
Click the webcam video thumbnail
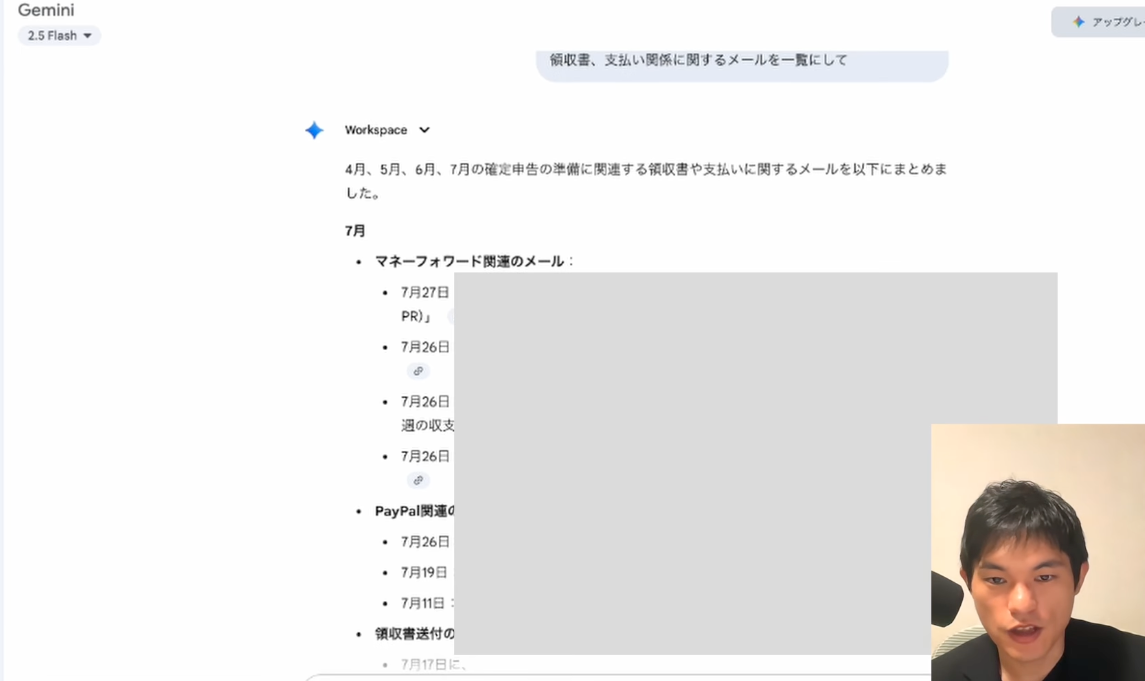point(1037,552)
